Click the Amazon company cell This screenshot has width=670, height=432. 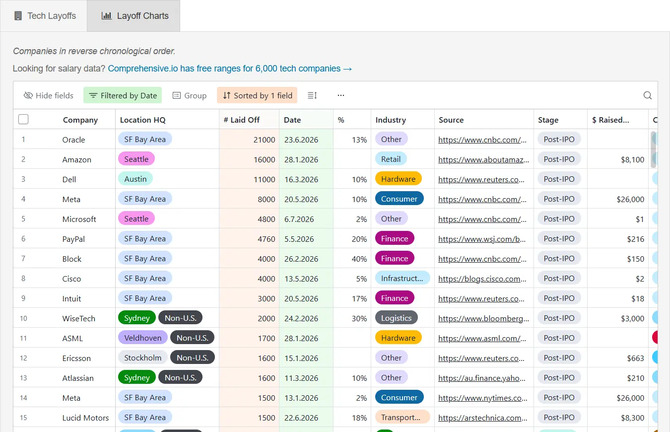click(x=77, y=159)
